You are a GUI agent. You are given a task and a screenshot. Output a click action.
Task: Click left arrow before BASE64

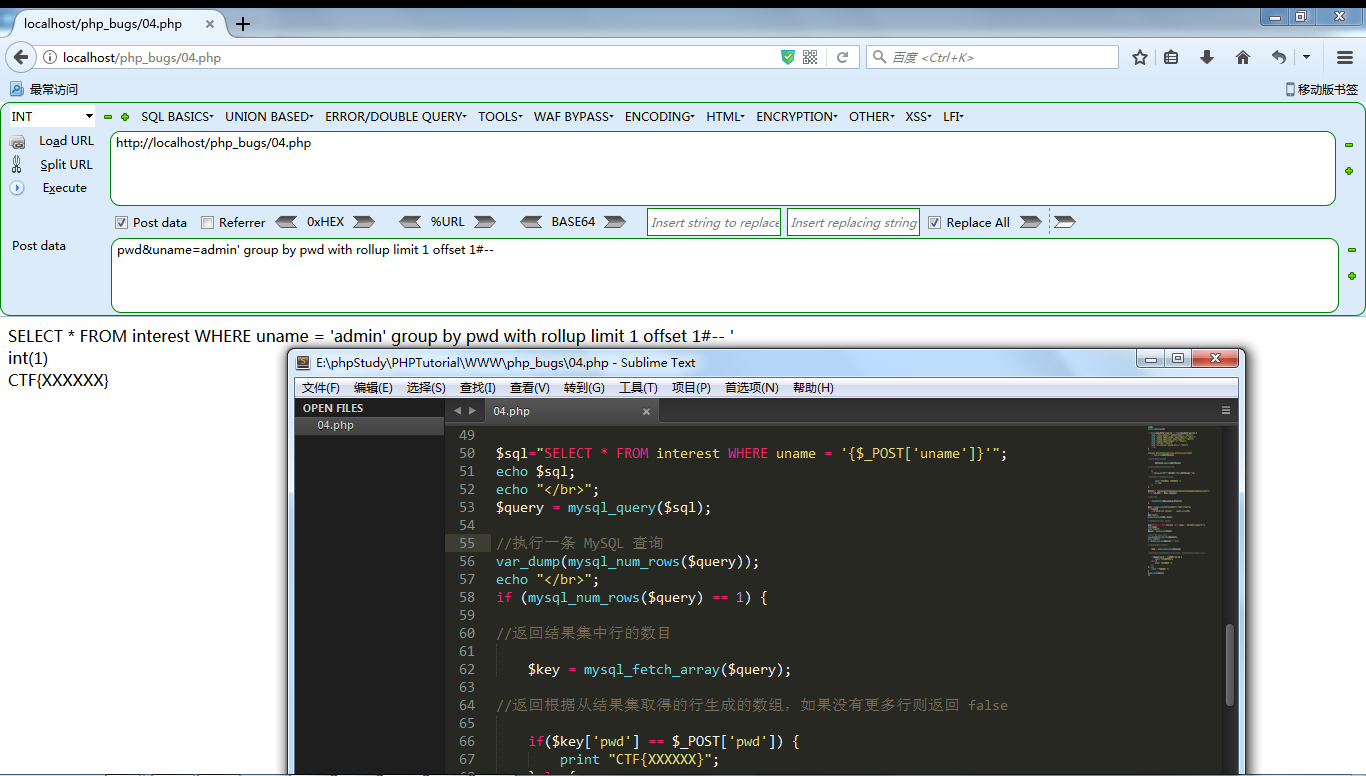point(533,222)
